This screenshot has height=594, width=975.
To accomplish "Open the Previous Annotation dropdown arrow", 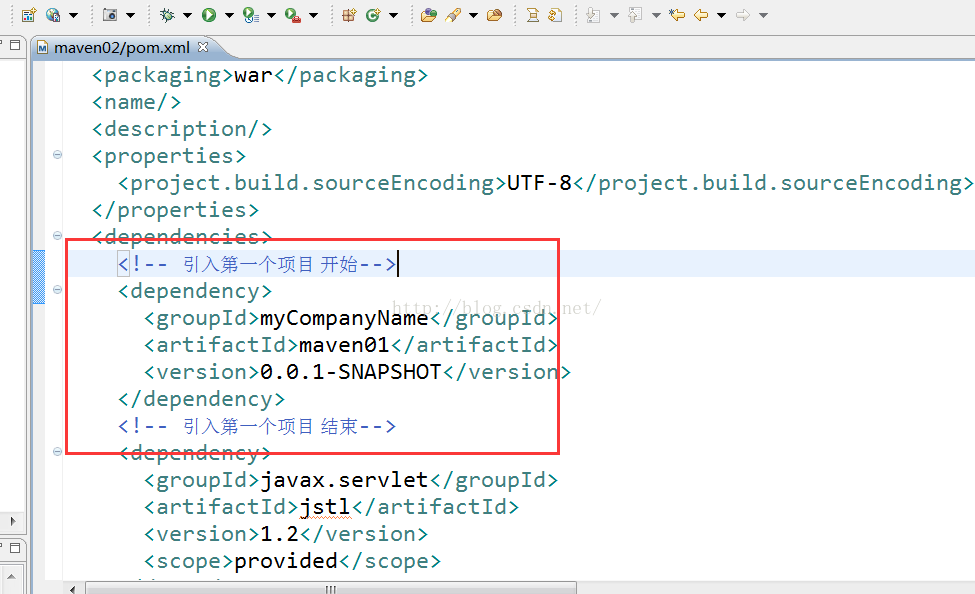I will pos(656,16).
